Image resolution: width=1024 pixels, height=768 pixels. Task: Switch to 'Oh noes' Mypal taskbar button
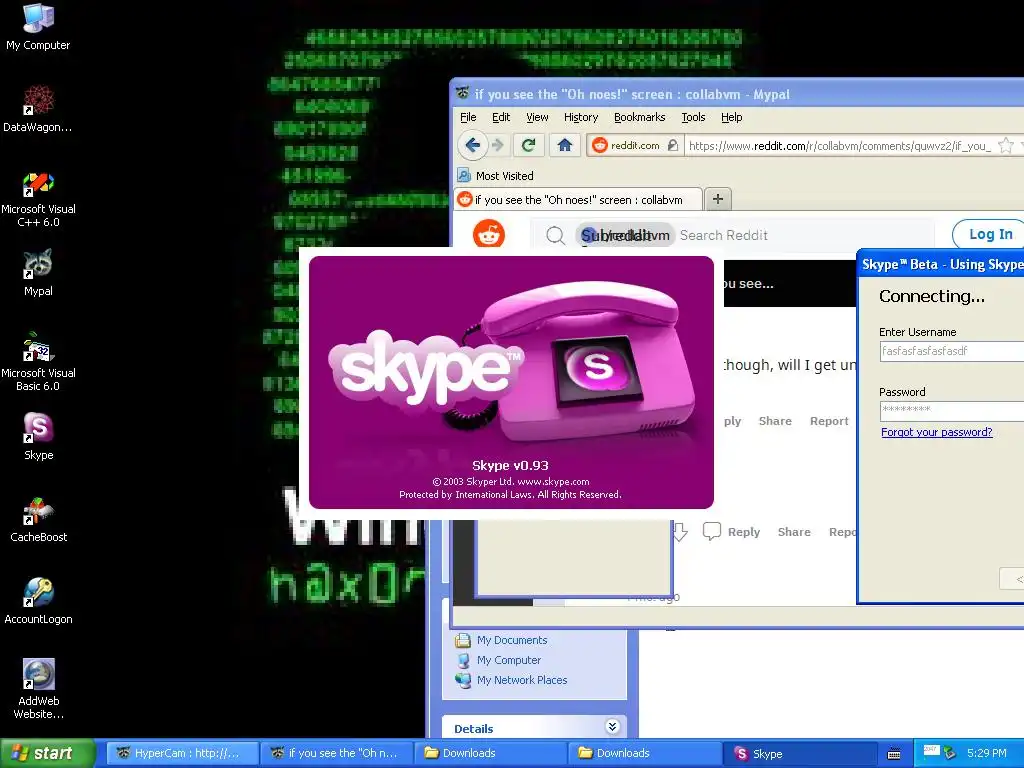[336, 753]
